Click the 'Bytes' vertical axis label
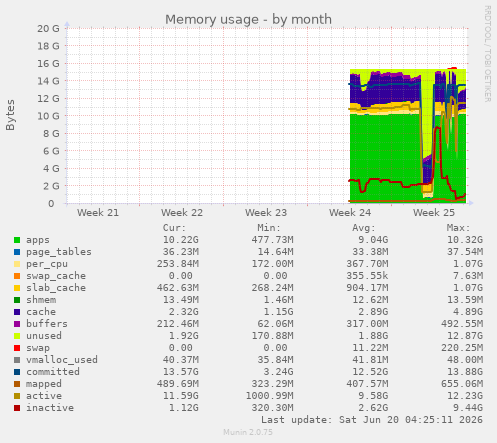This screenshot has height=443, width=497. [x=10, y=115]
